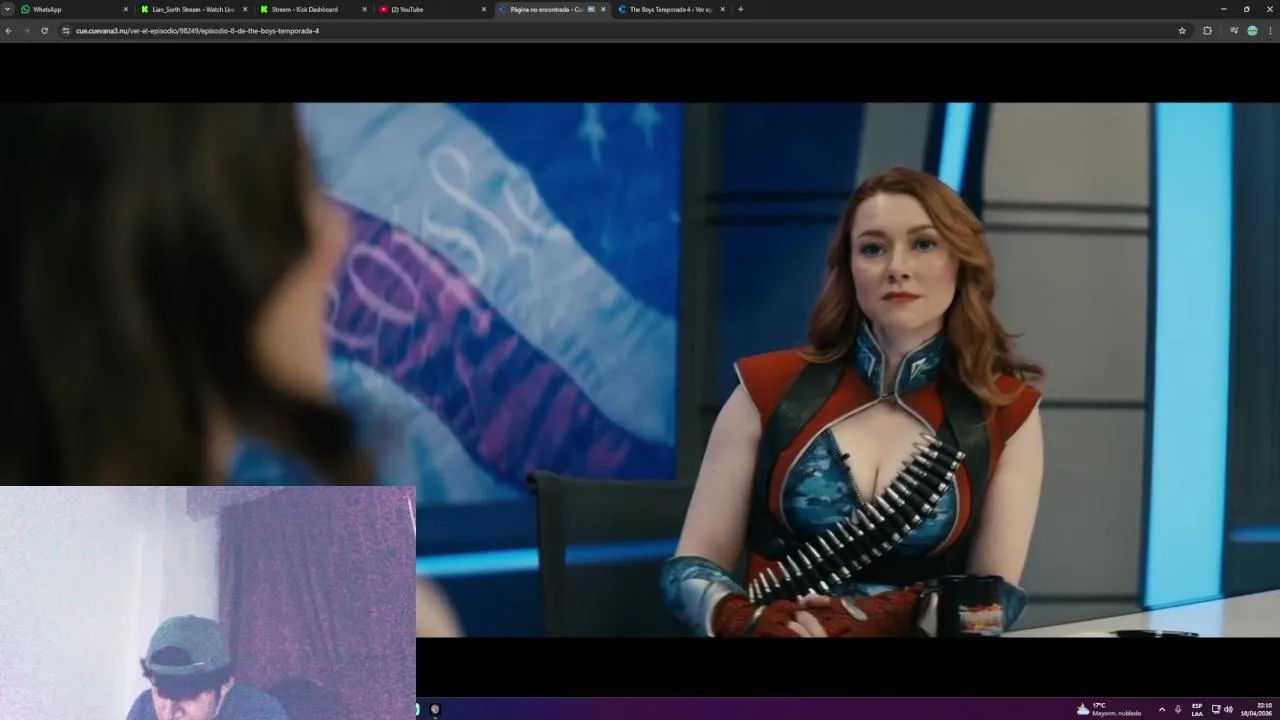Close the WhatsApp tab
This screenshot has height=720, width=1280.
[126, 9]
